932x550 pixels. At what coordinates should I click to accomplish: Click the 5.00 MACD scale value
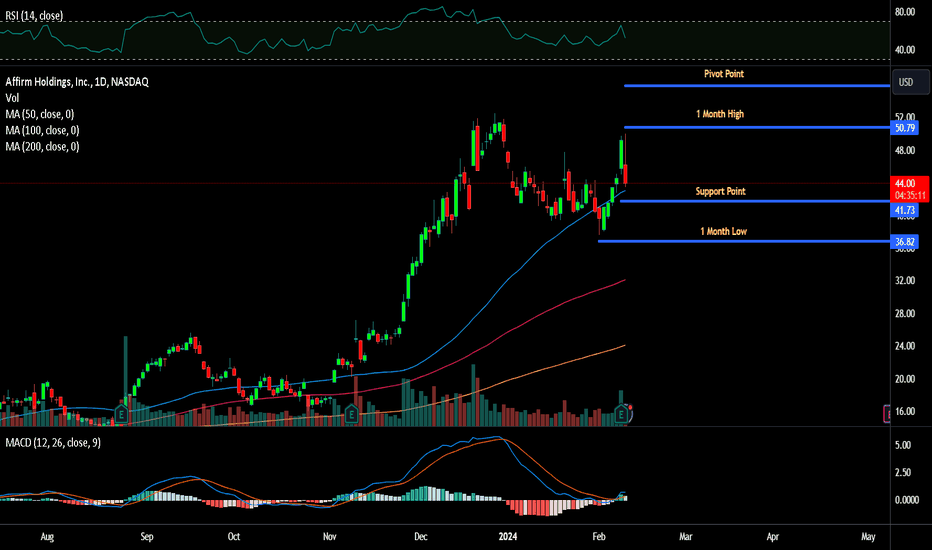903,445
